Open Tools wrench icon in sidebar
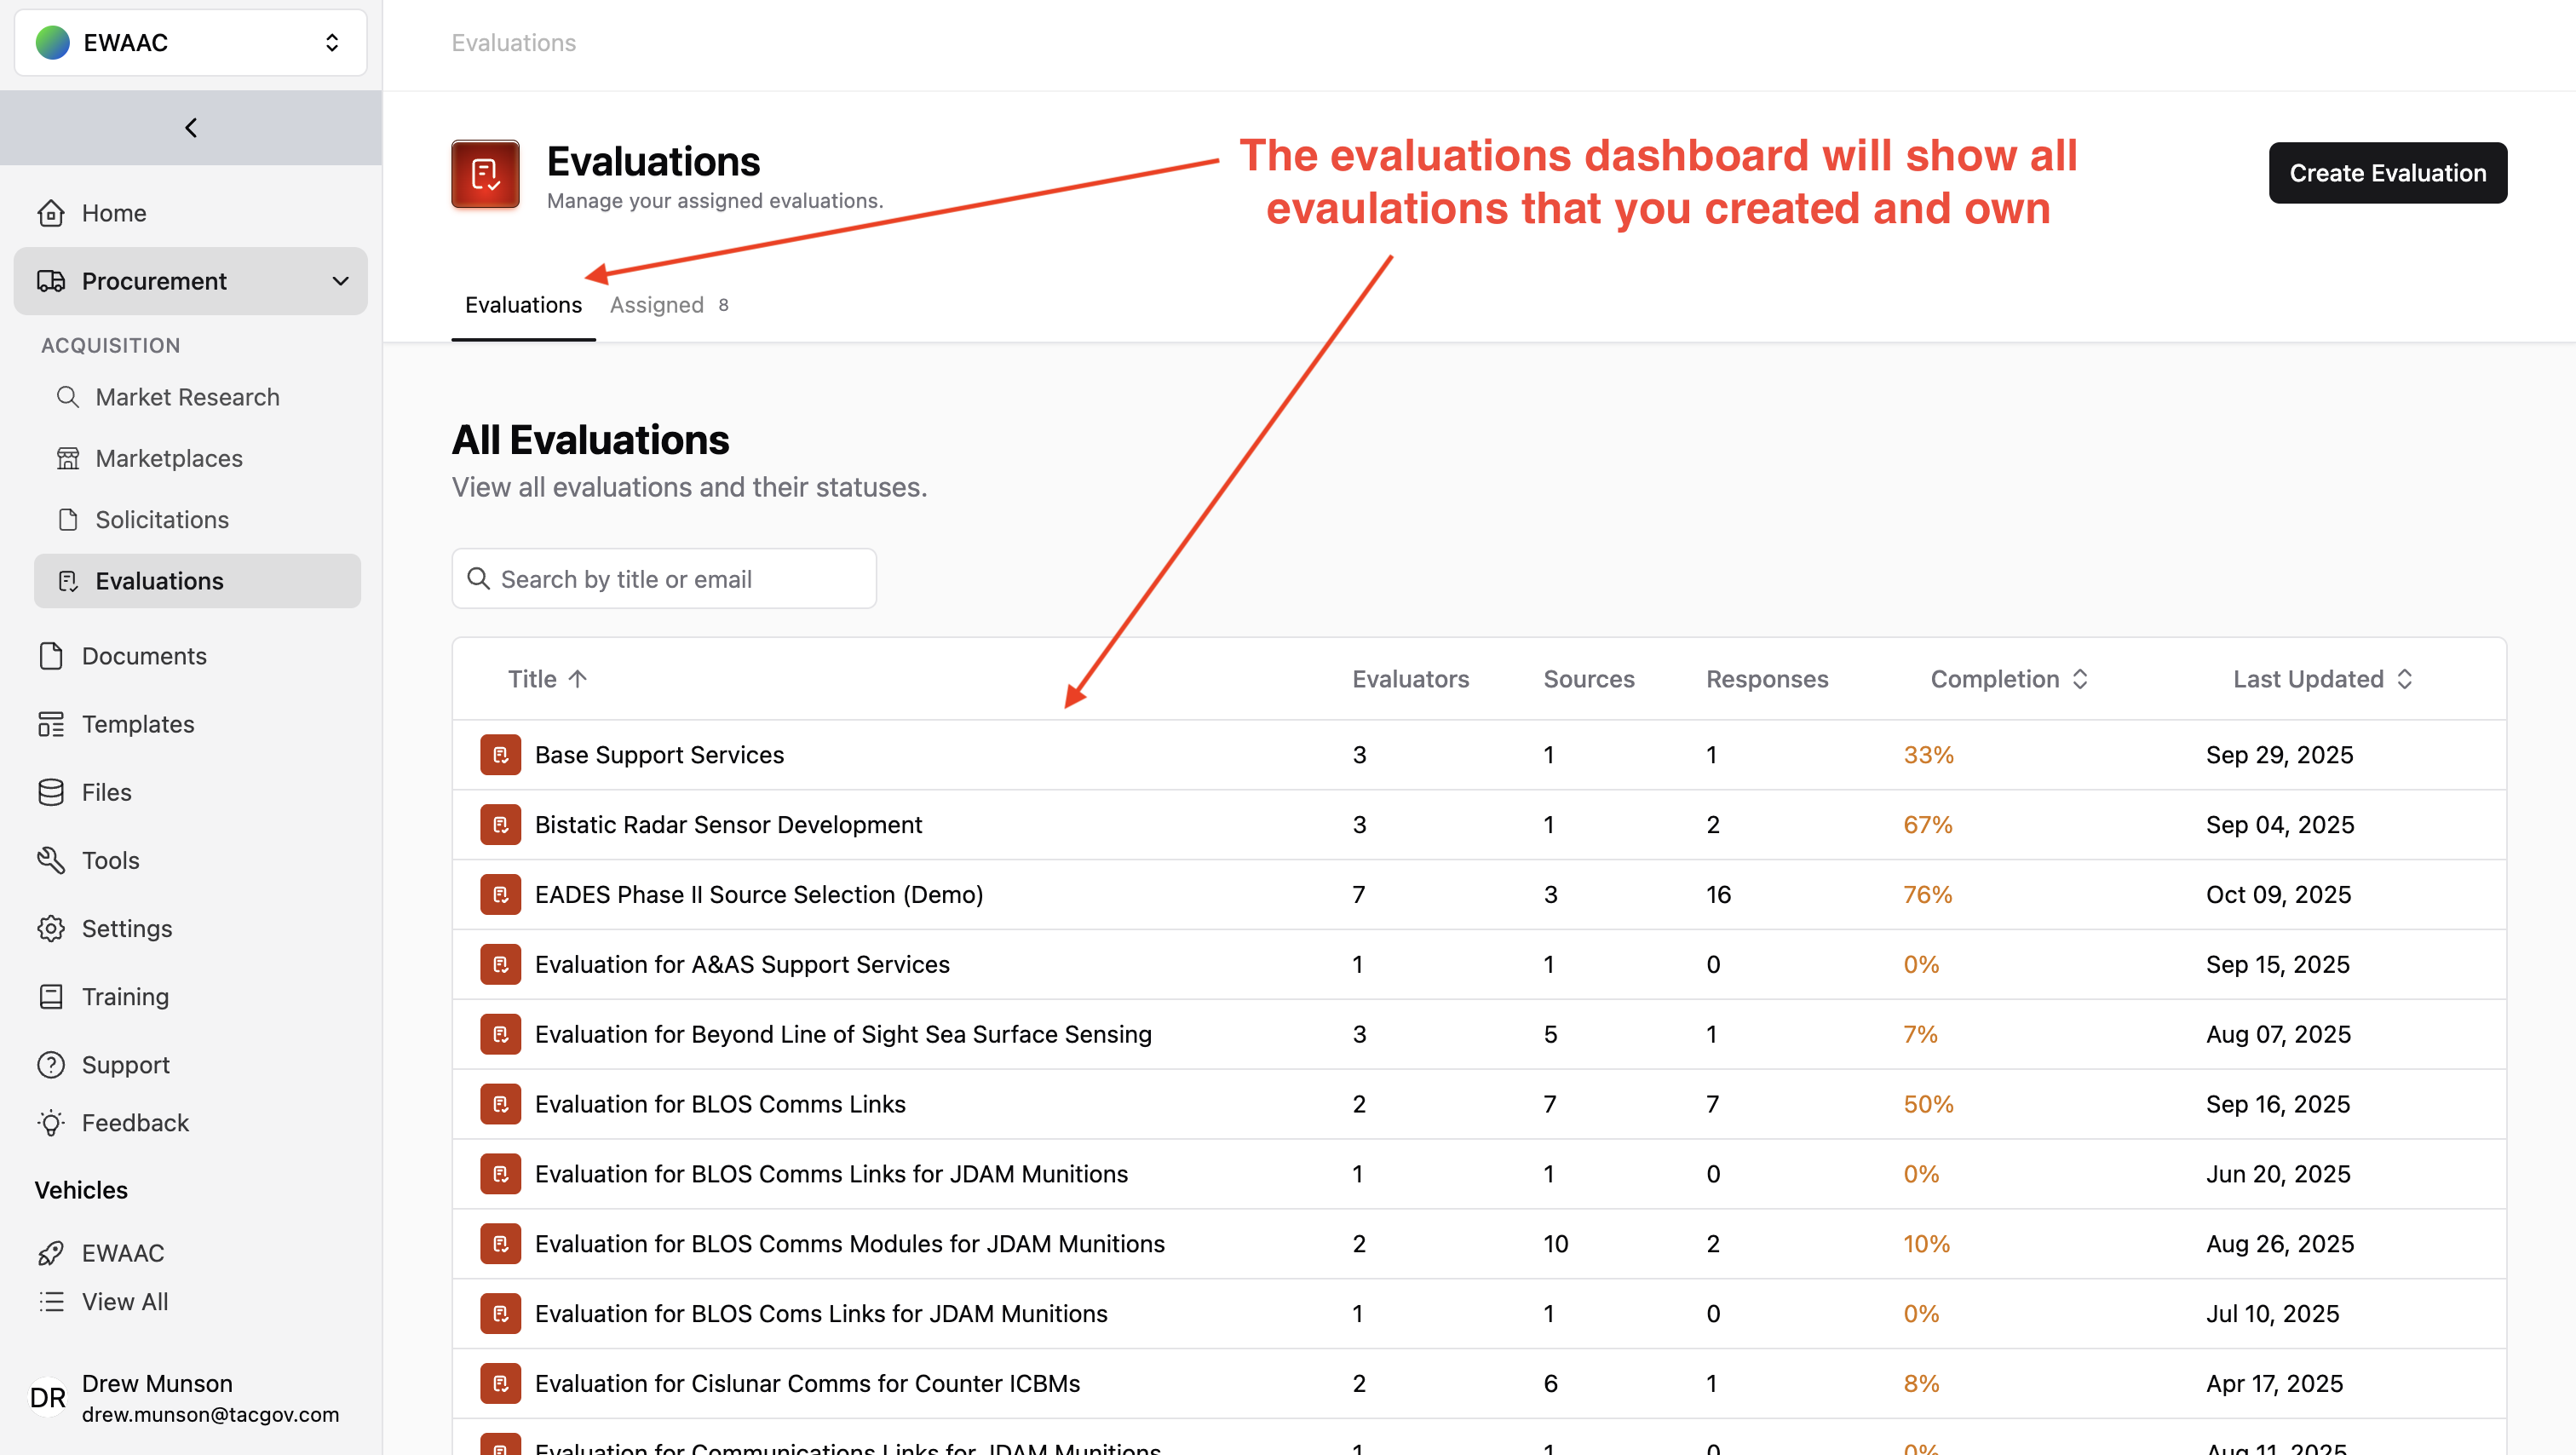The width and height of the screenshot is (2576, 1455). pyautogui.click(x=51, y=860)
